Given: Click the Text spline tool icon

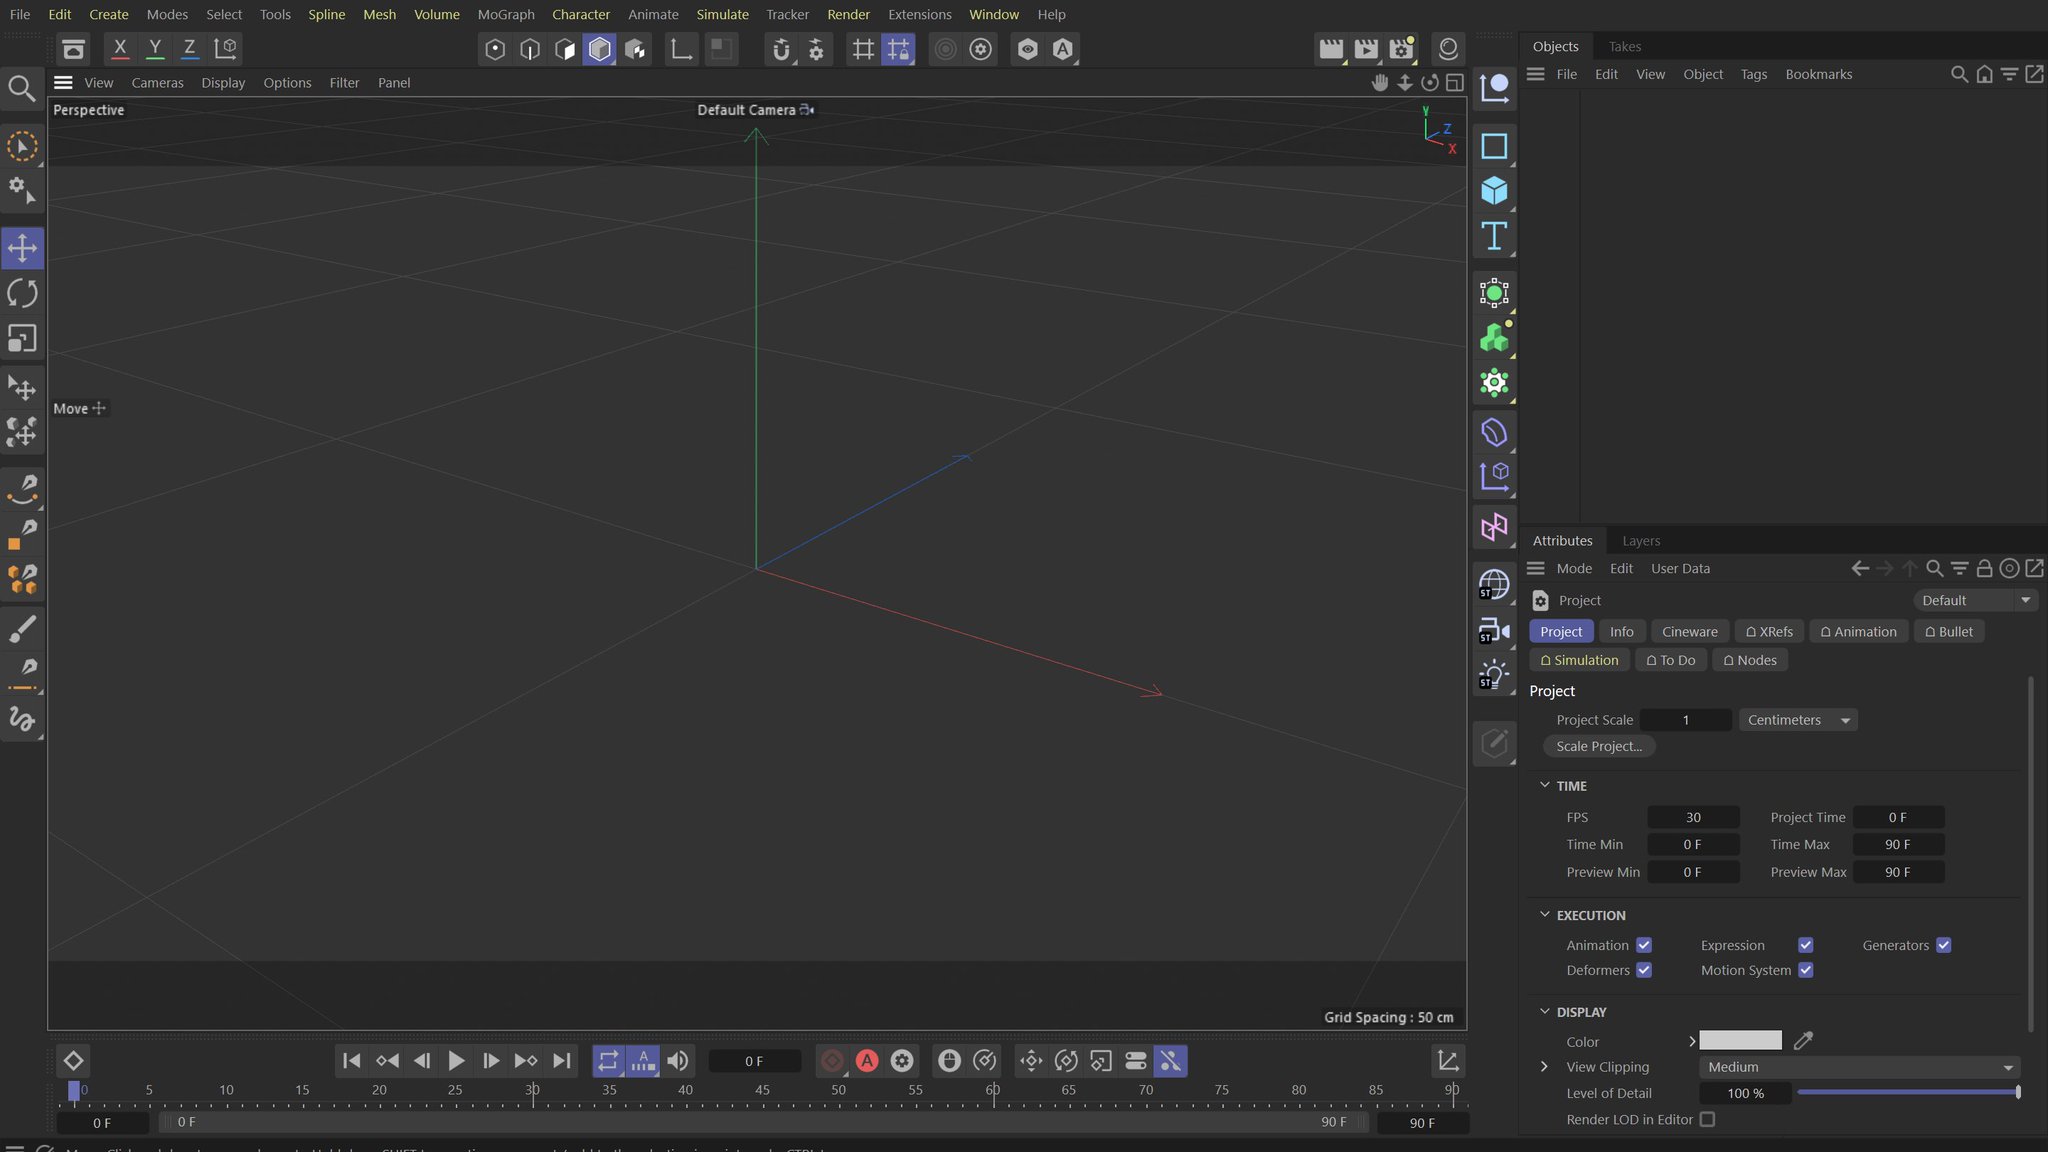Looking at the screenshot, I should click(x=1494, y=236).
